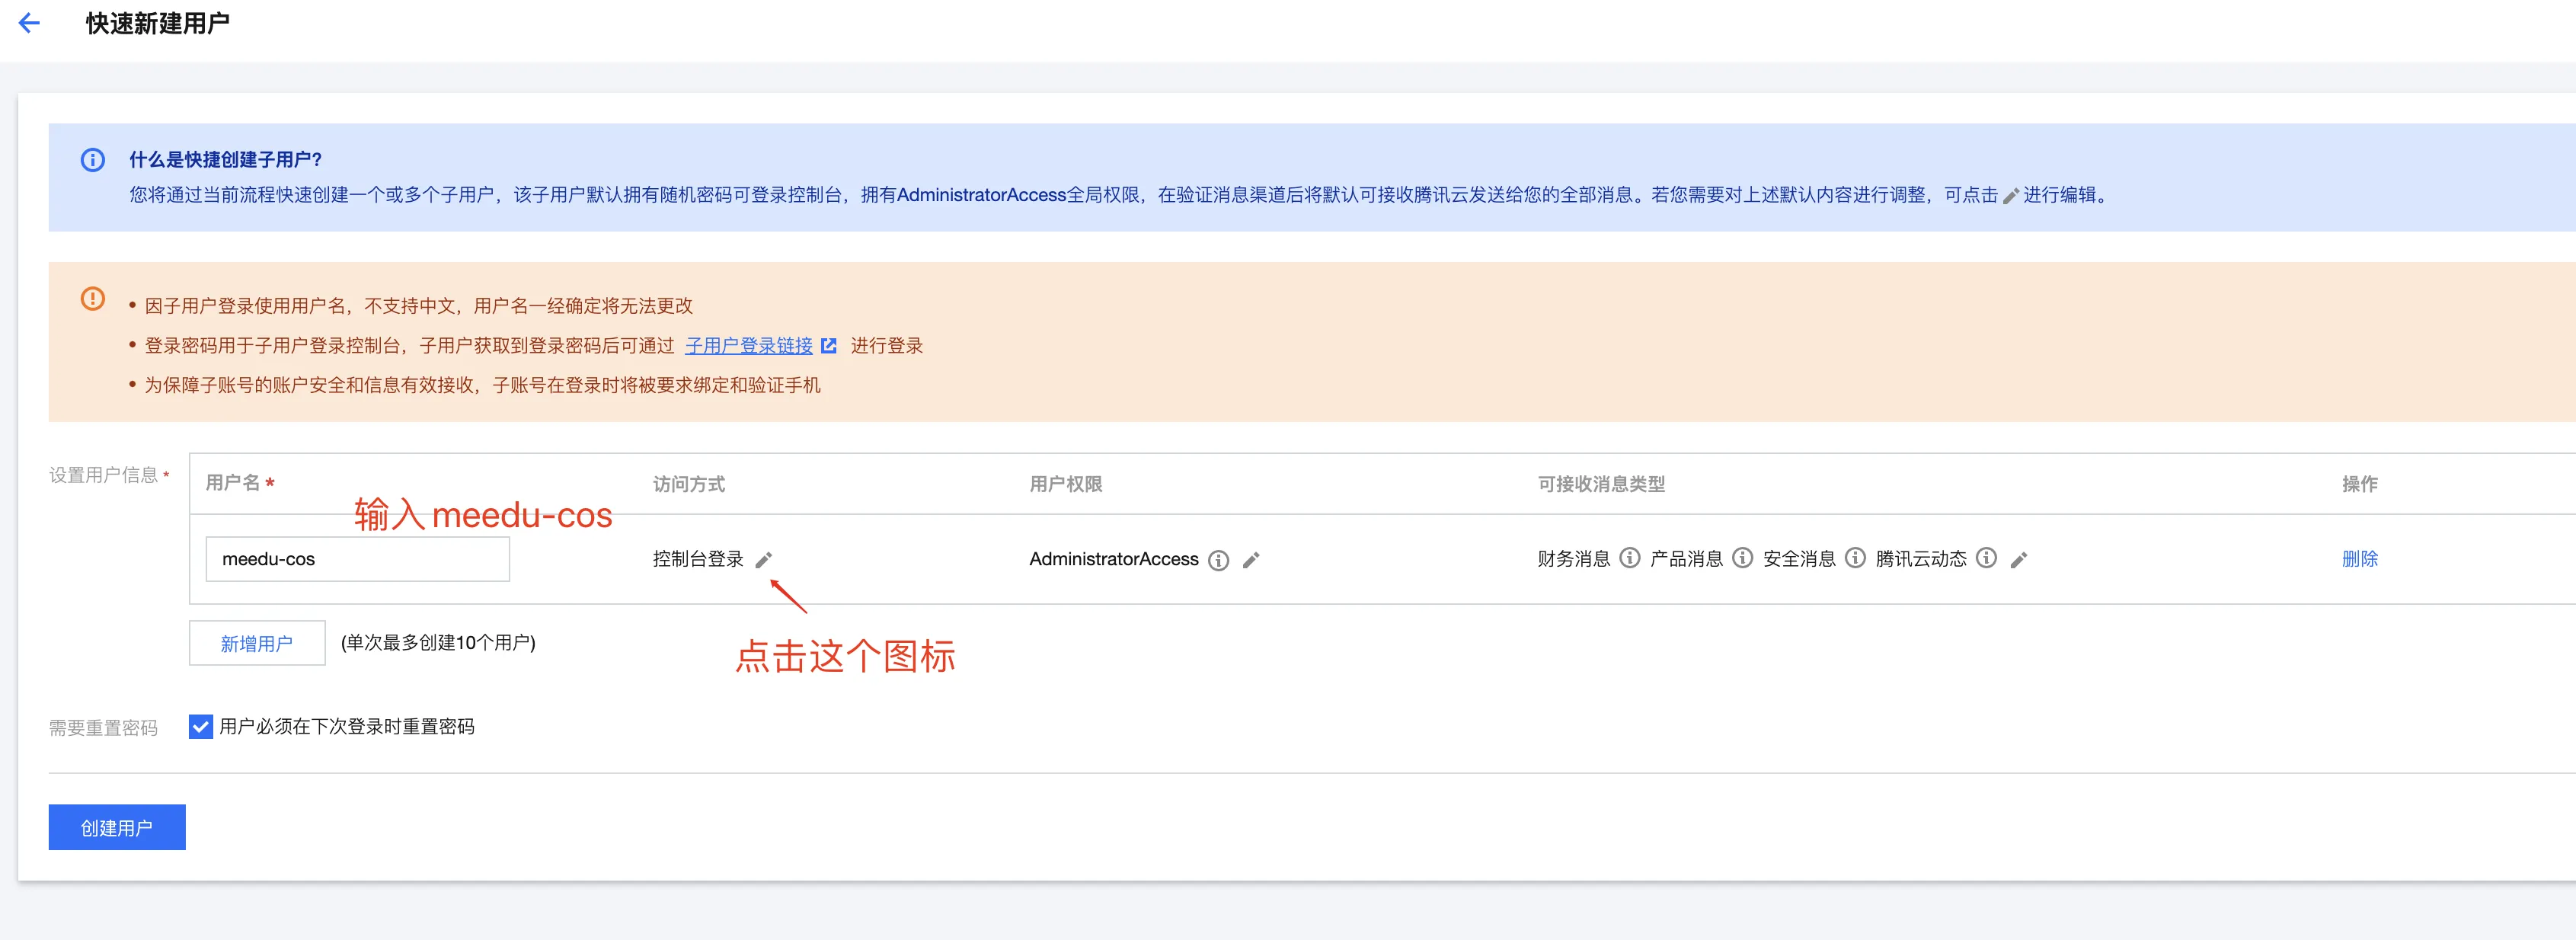
Task: Click the 访问方式 column header
Action: click(689, 484)
